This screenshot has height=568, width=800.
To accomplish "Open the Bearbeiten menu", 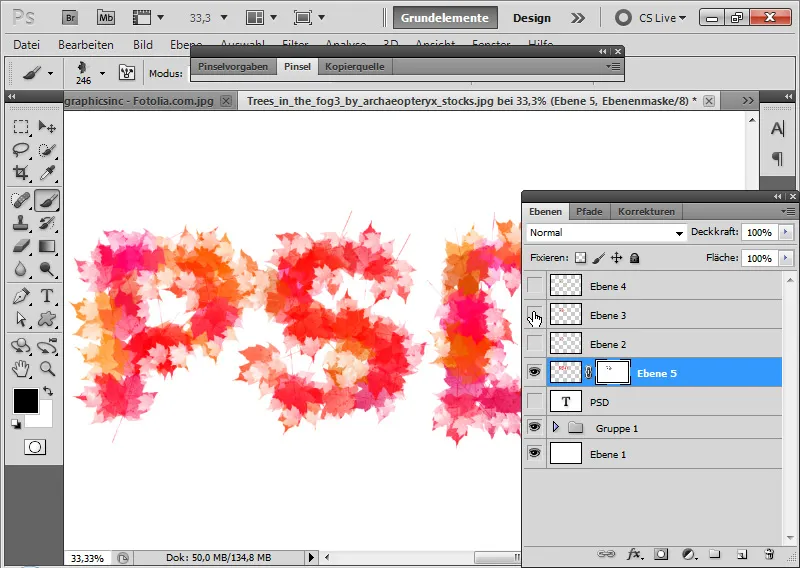I will pyautogui.click(x=86, y=45).
